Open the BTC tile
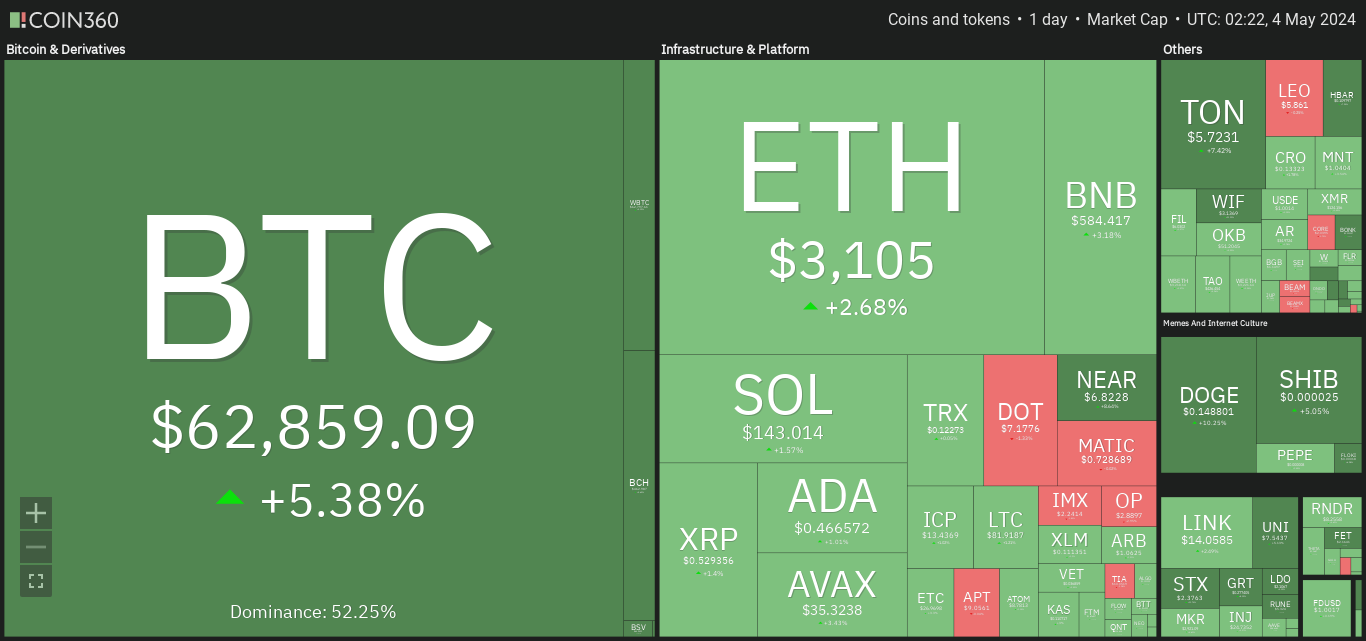 tap(314, 348)
